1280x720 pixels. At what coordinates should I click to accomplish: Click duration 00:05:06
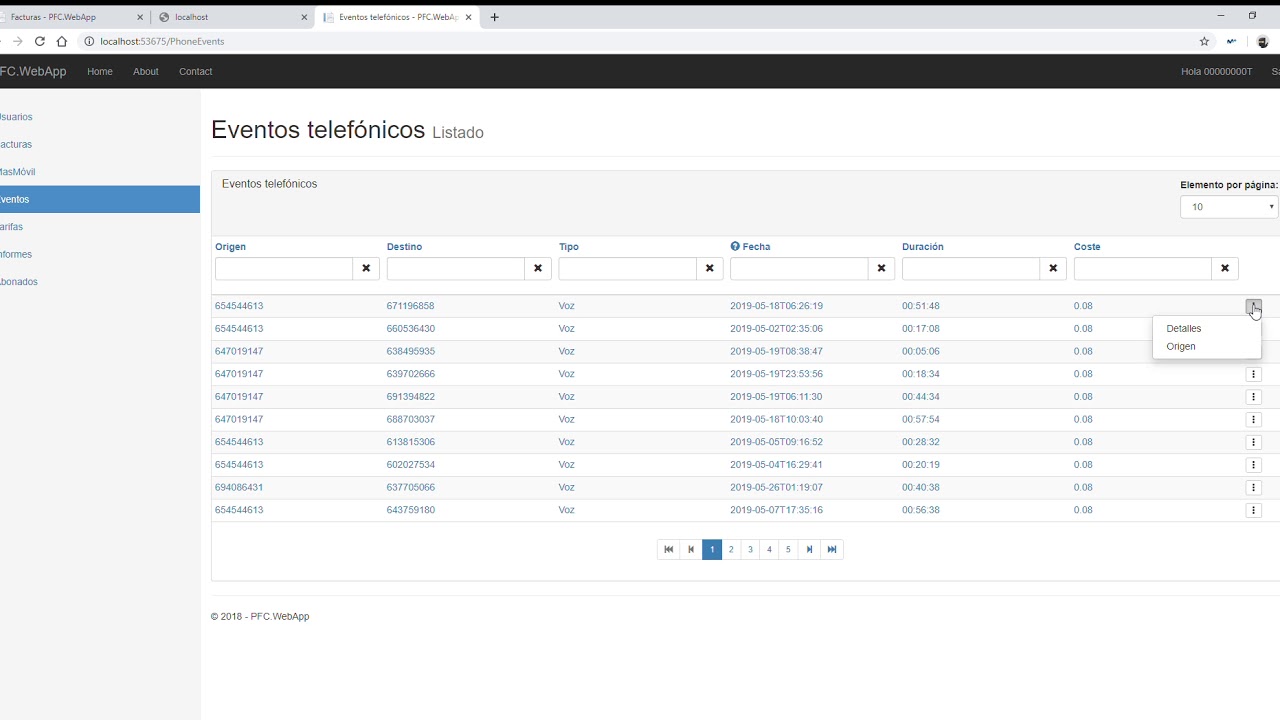921,352
